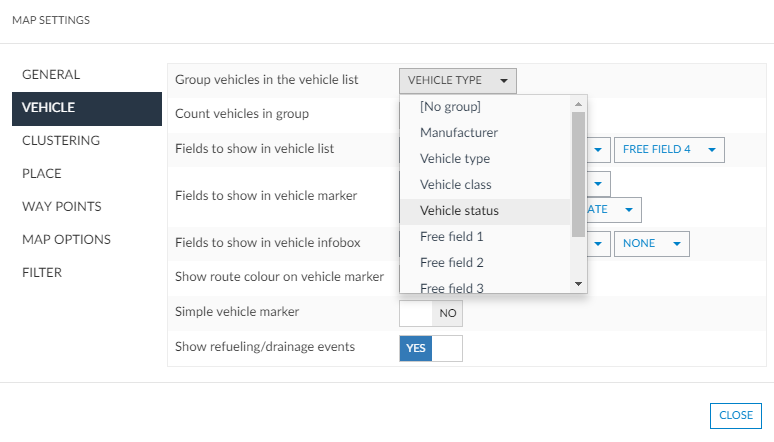Go to Map Options tab
Viewport: 774px width, 442px height.
(66, 240)
